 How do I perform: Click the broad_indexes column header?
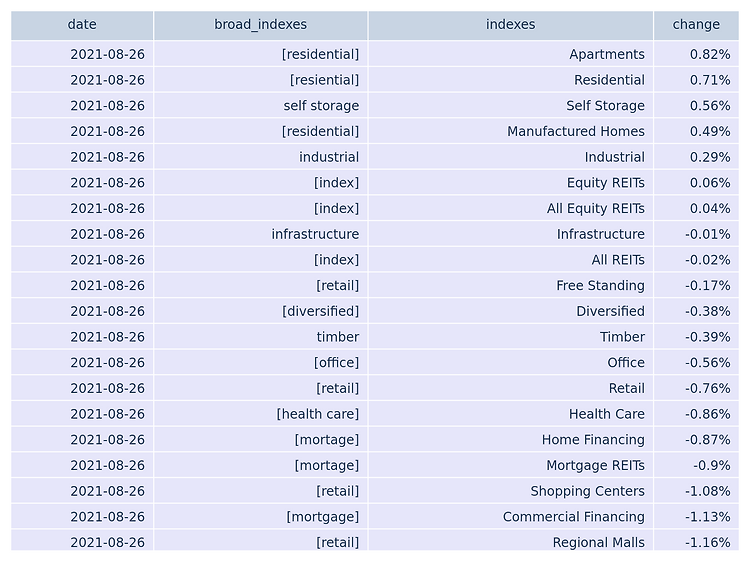[x=261, y=25]
